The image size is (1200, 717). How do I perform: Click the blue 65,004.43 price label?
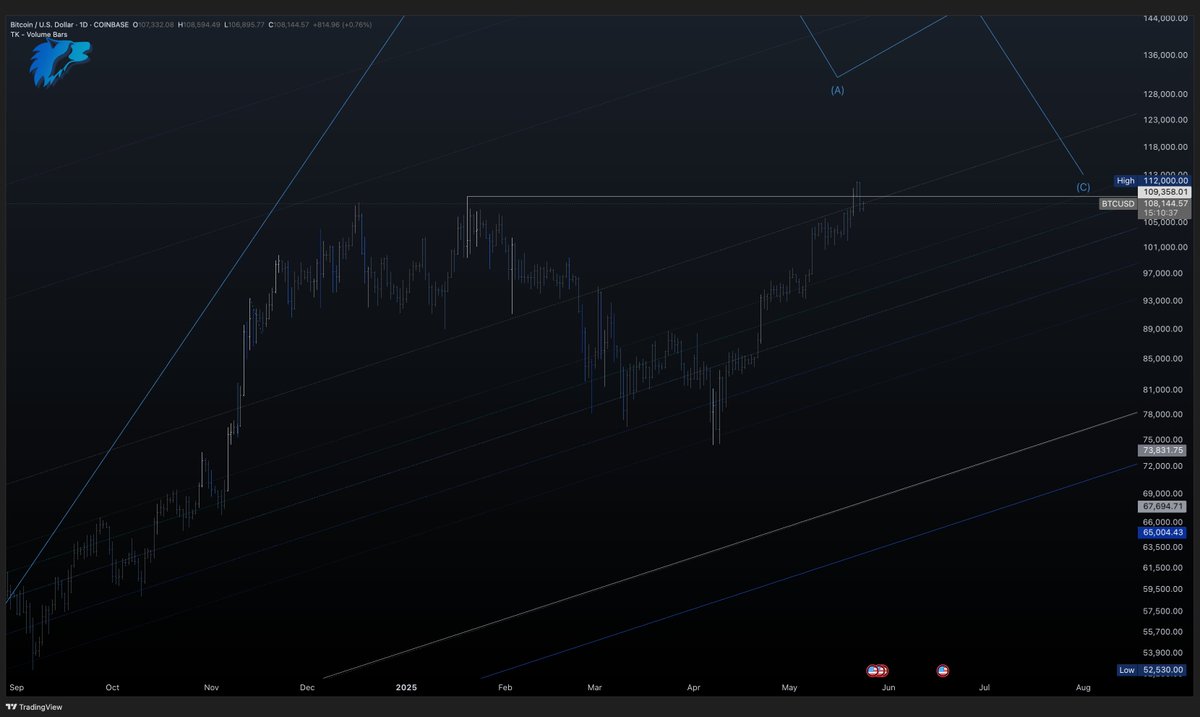(1164, 533)
